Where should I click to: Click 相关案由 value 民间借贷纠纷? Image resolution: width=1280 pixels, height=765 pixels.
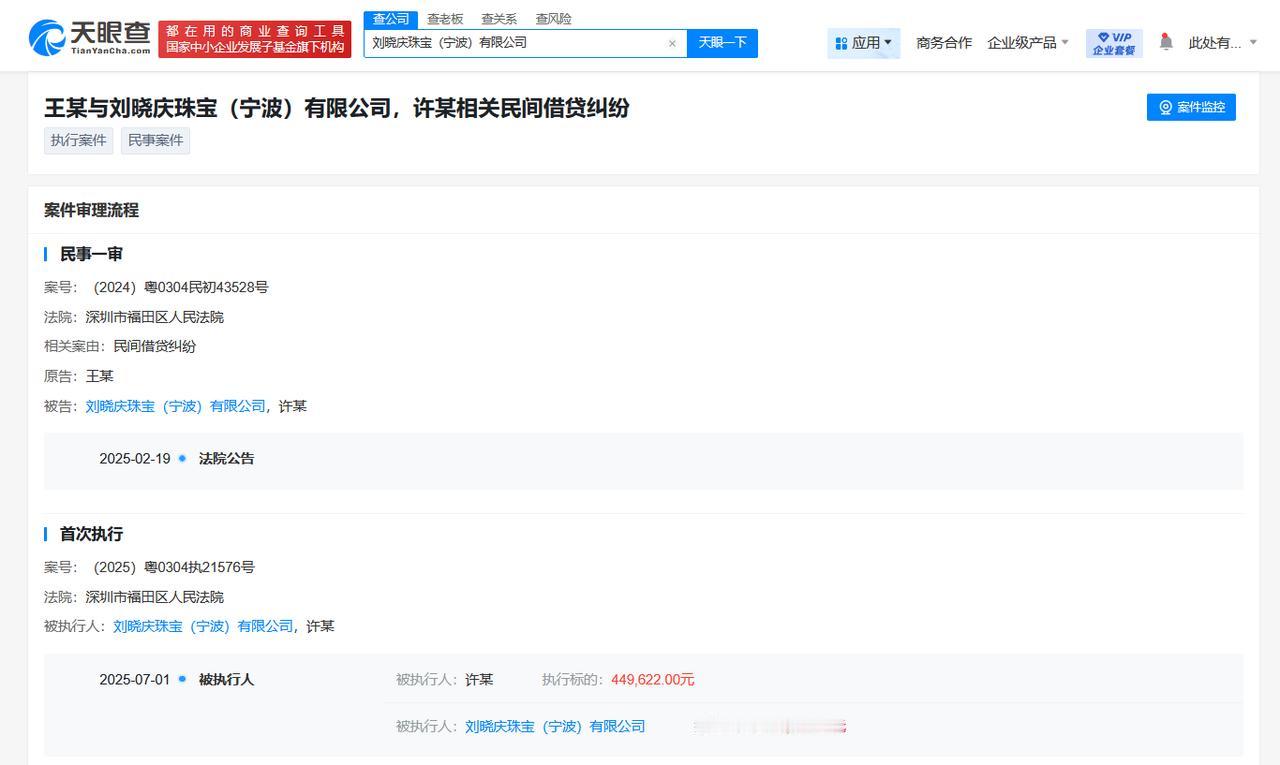[154, 346]
